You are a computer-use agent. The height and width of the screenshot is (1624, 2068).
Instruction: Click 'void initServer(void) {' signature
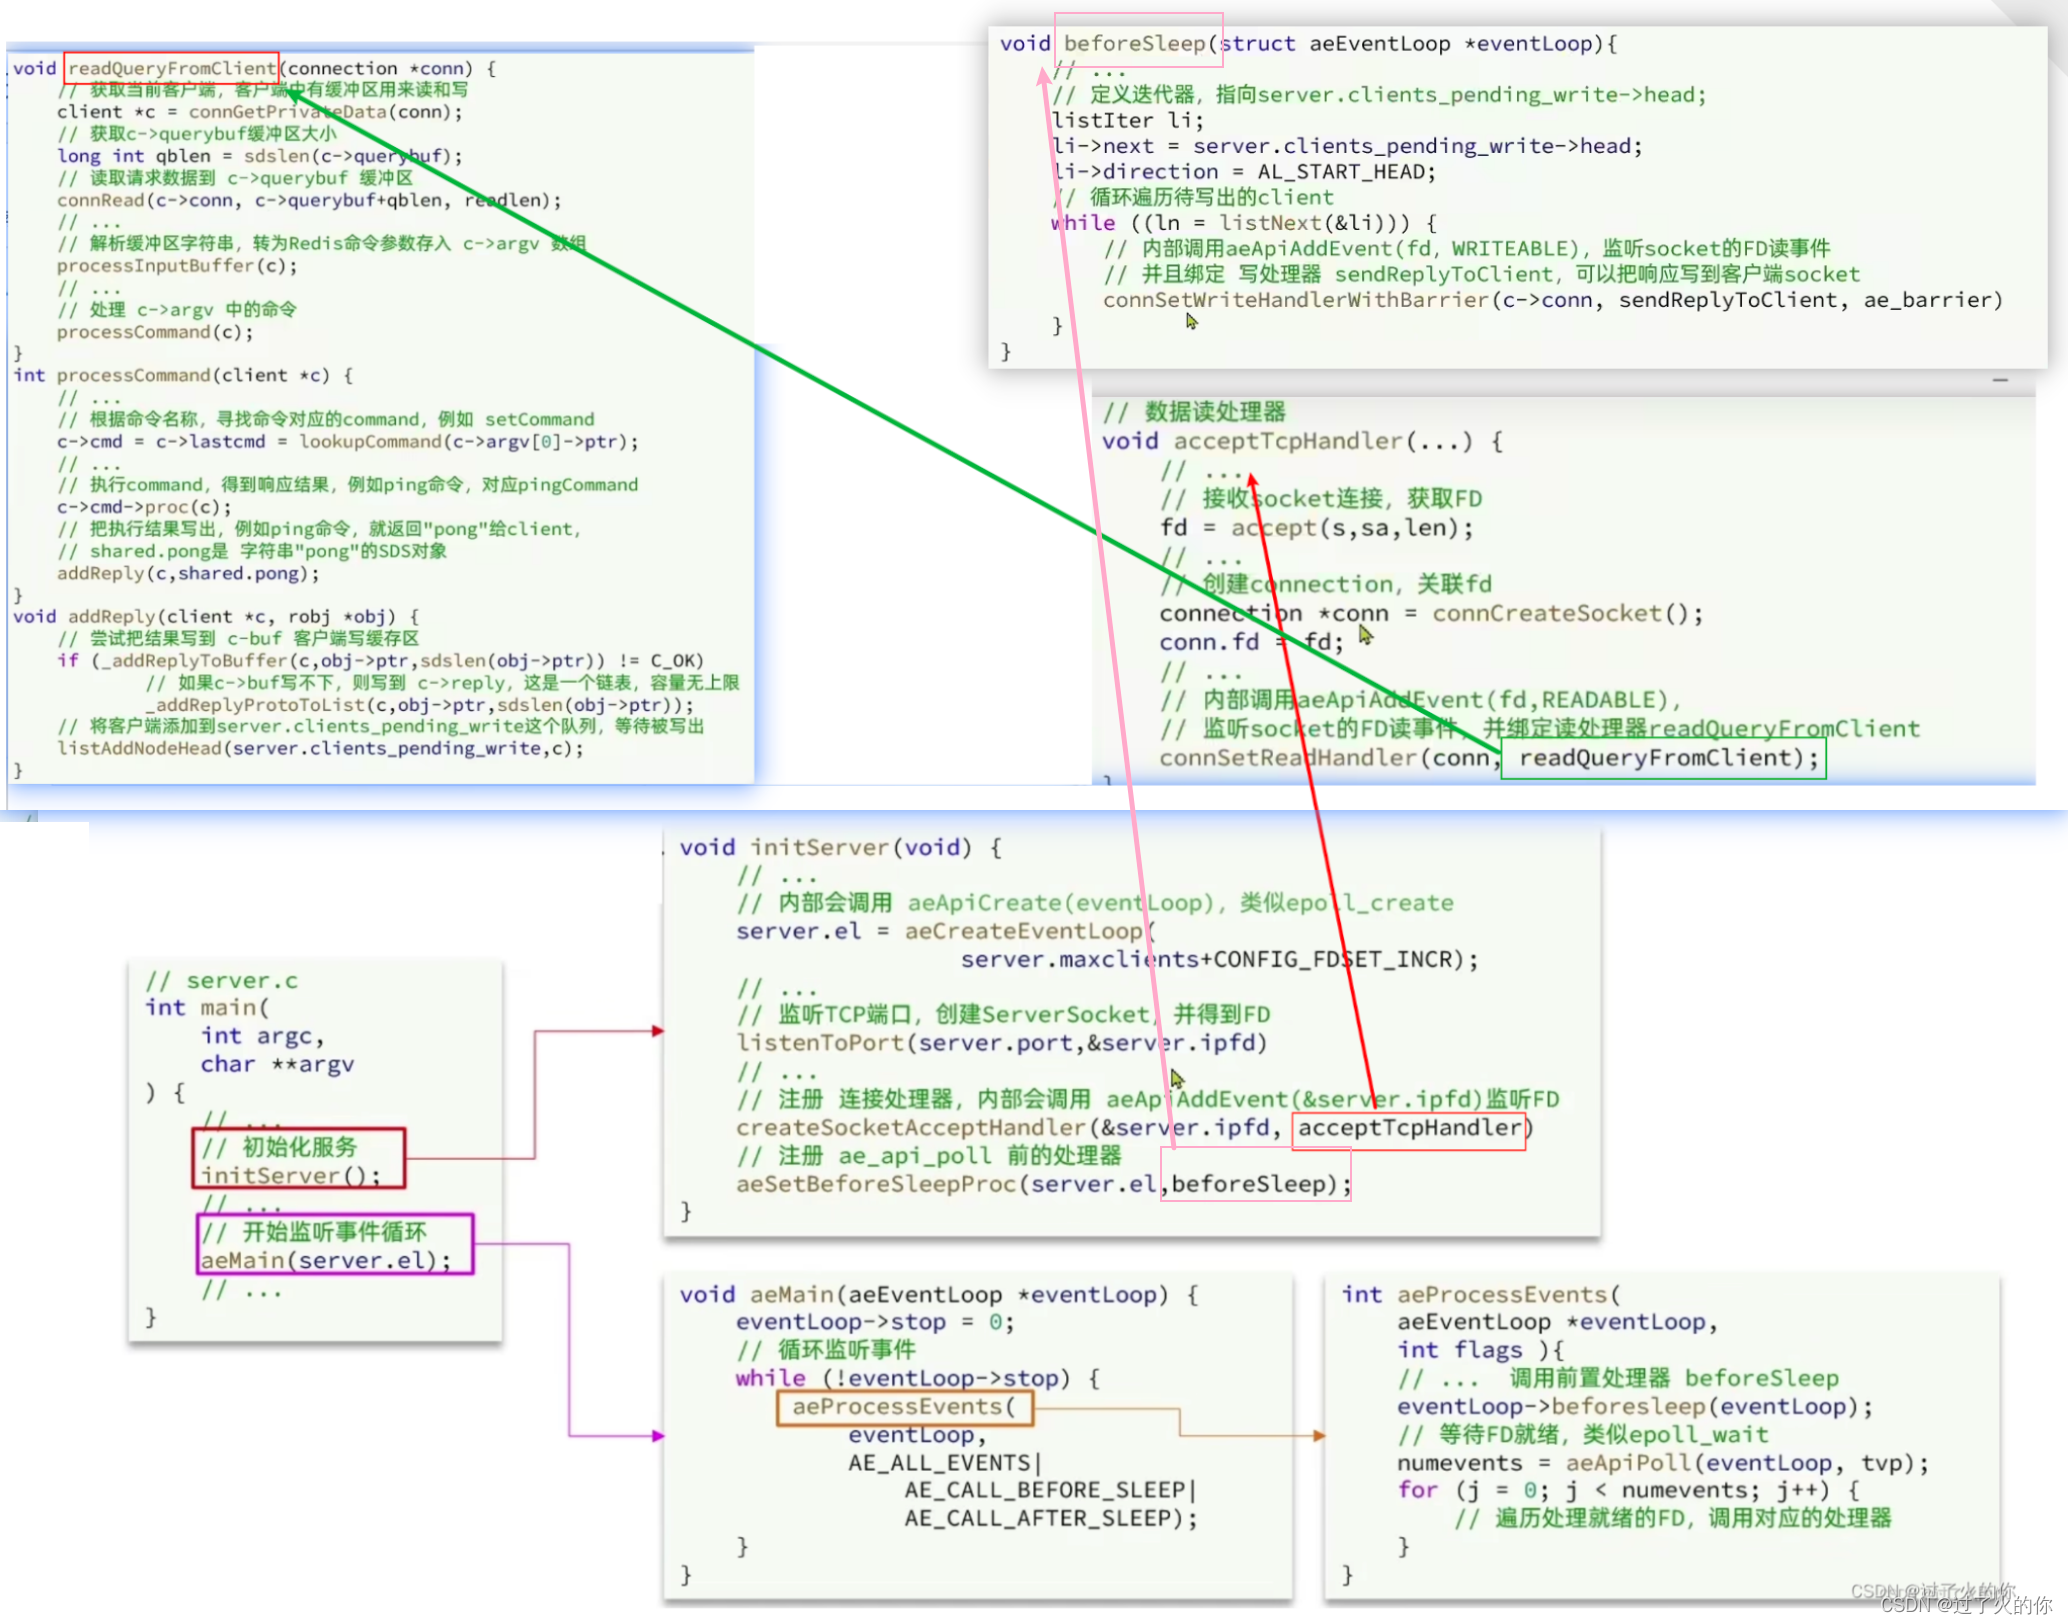[841, 847]
